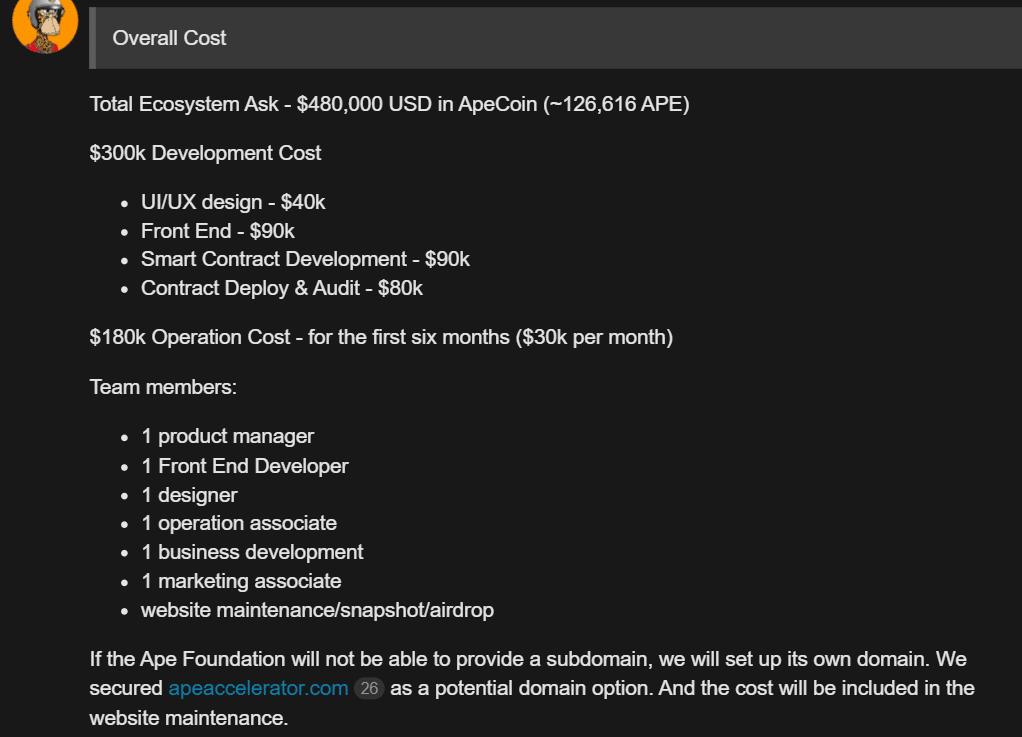This screenshot has width=1022, height=737.
Task: Click the 1 operation associate item
Action: coord(239,523)
